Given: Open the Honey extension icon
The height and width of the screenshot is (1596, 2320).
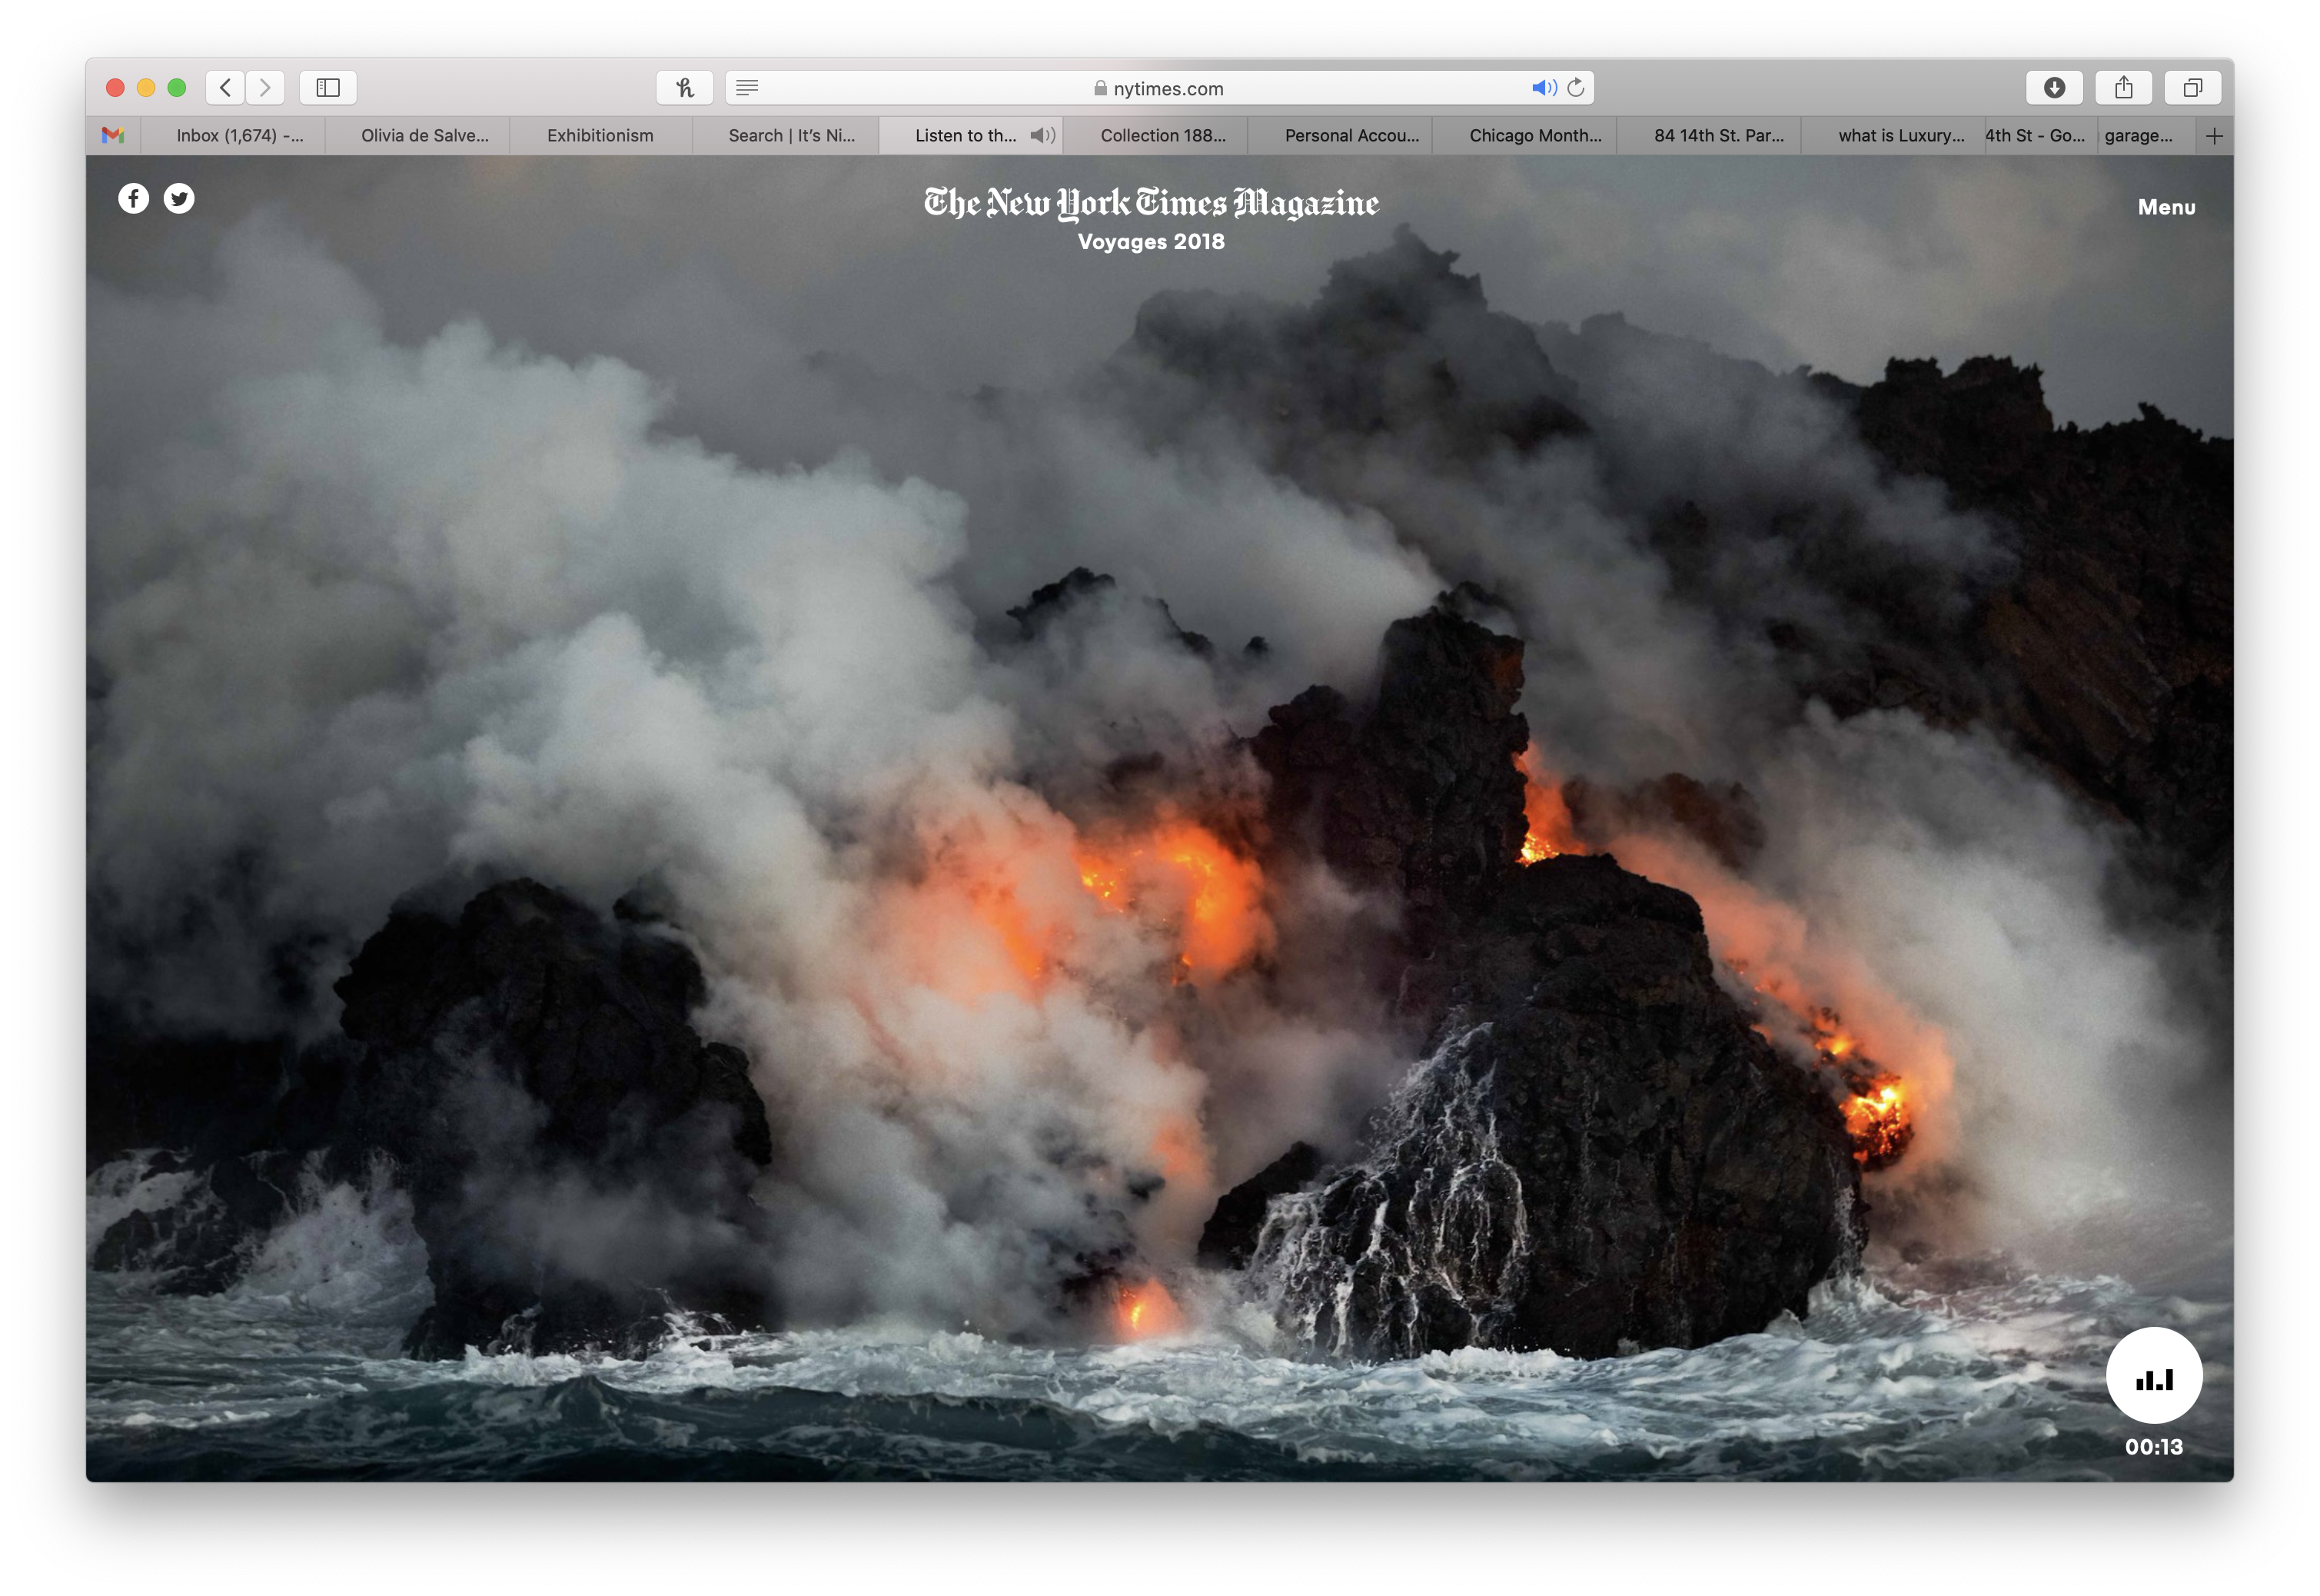Looking at the screenshot, I should click(685, 88).
